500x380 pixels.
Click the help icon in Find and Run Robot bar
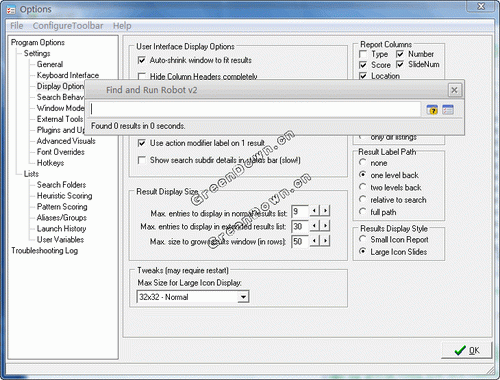(432, 110)
